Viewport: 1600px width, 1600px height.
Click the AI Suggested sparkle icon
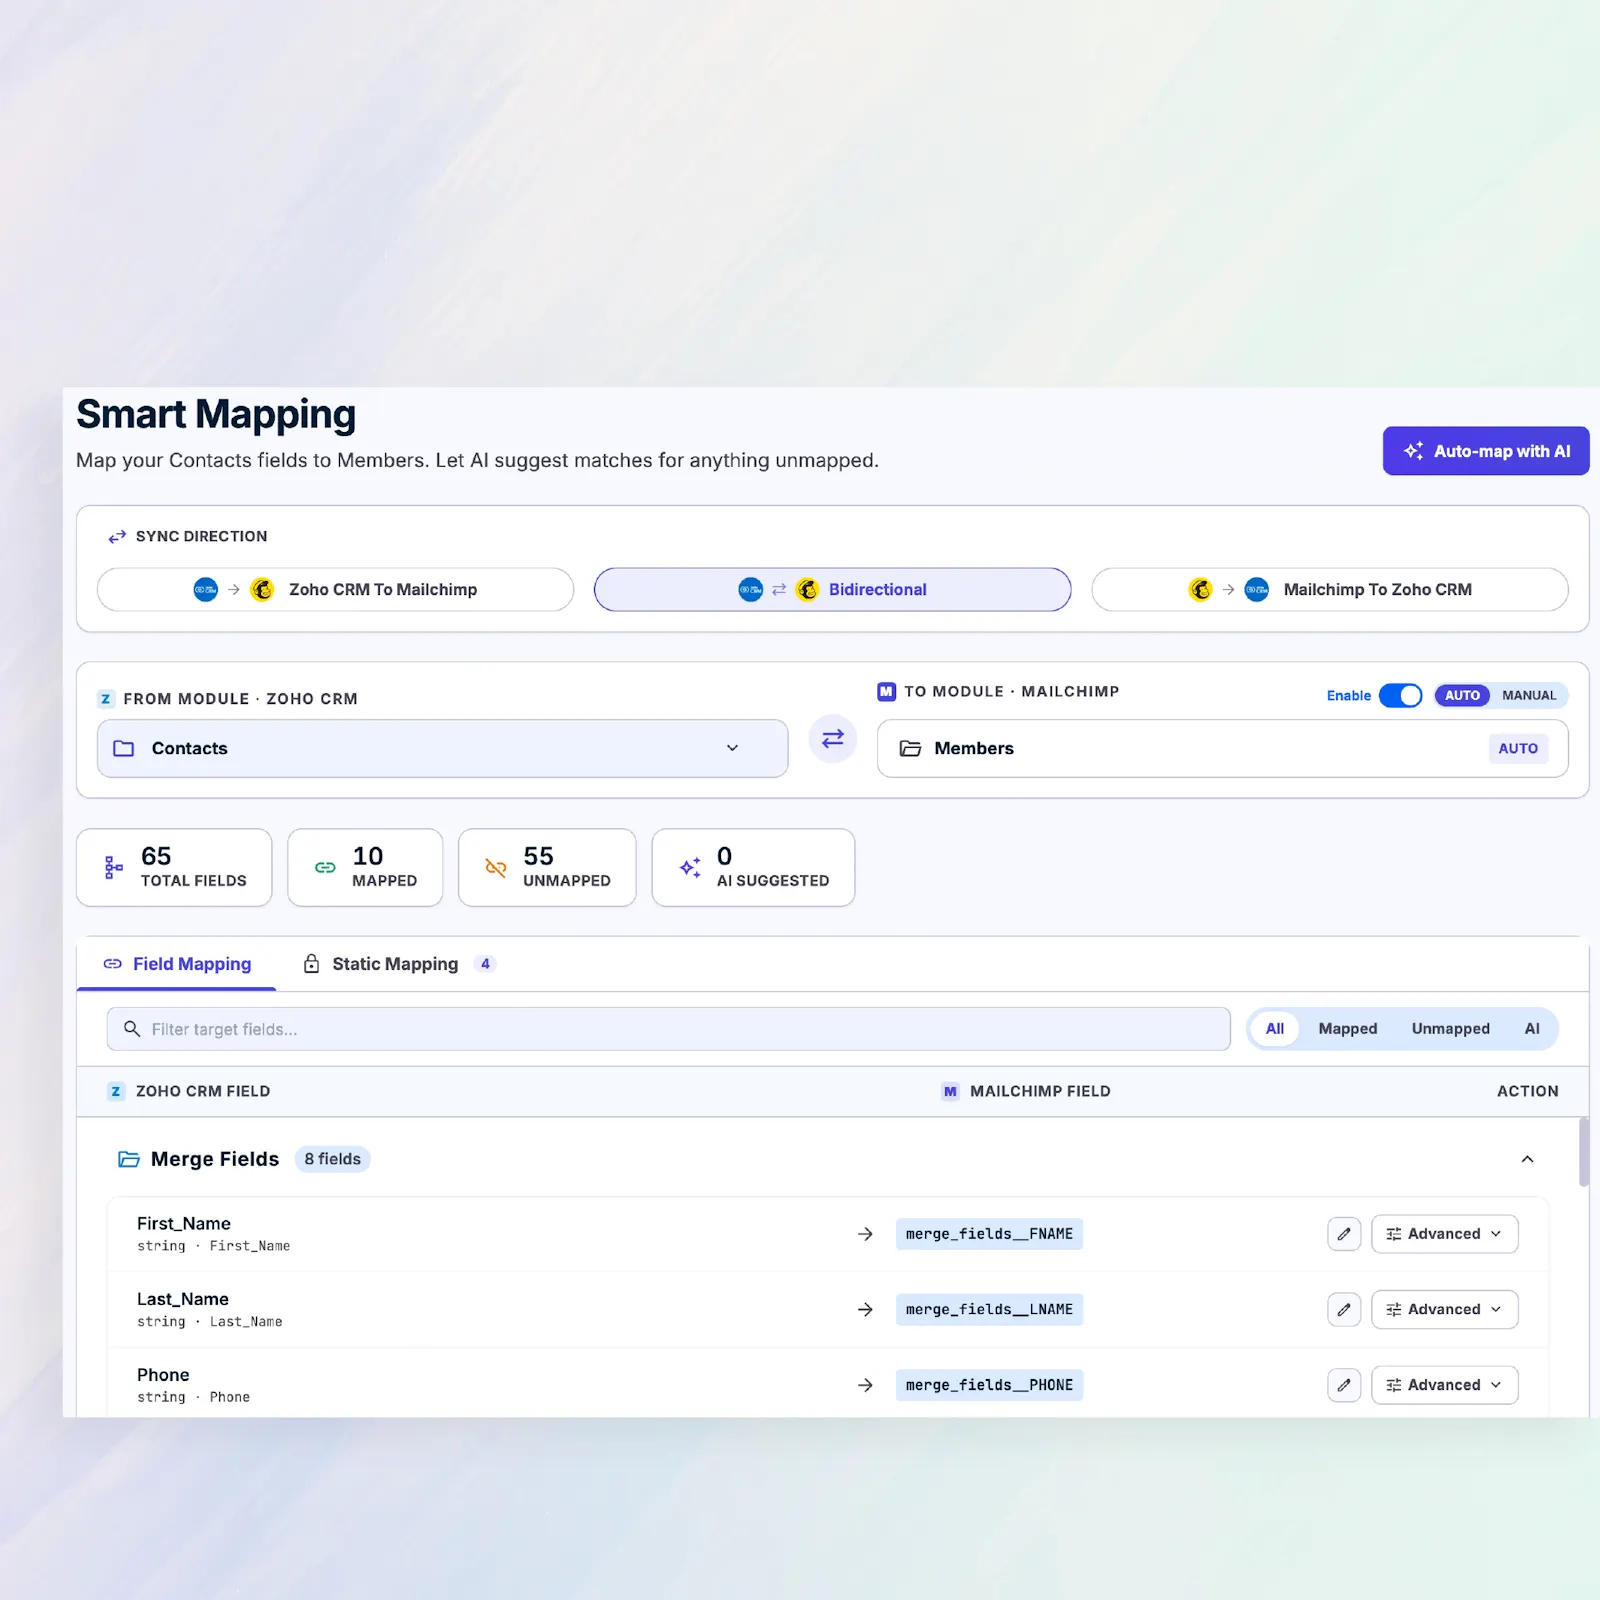[x=690, y=867]
